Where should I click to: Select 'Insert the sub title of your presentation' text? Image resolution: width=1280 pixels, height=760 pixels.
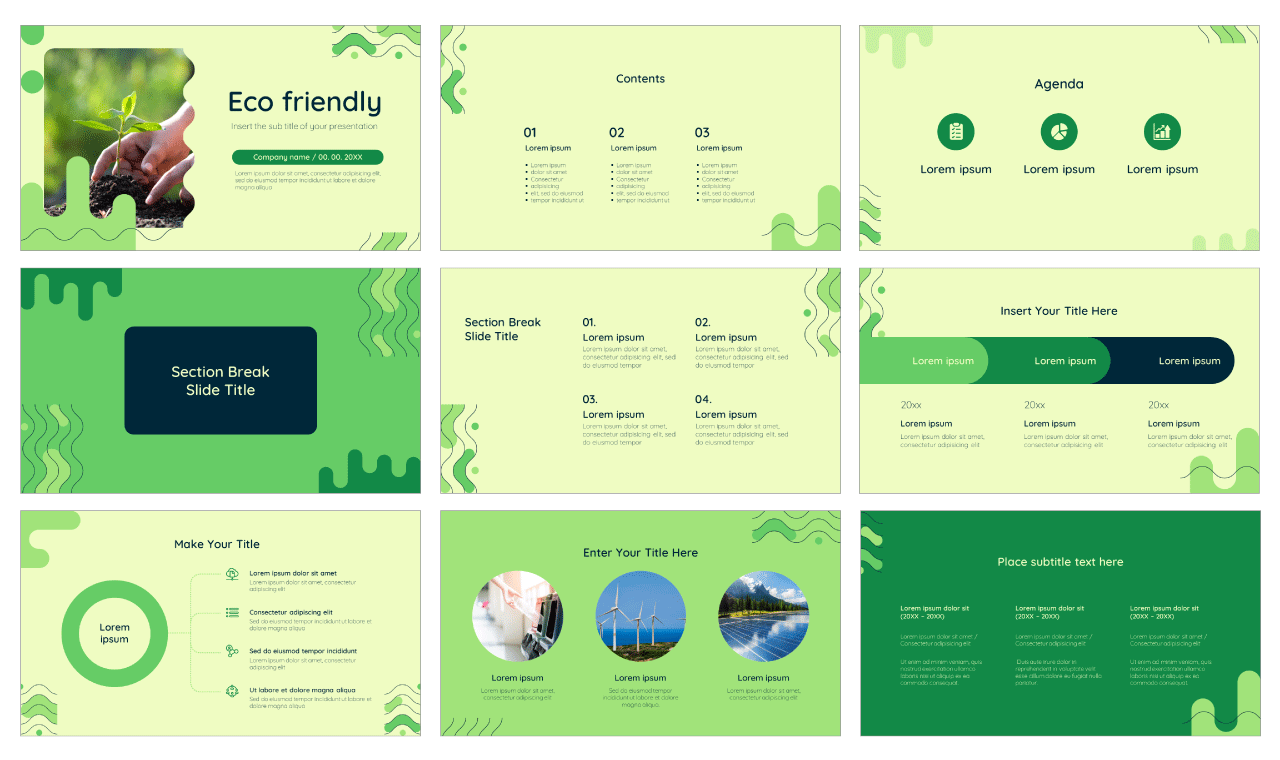pyautogui.click(x=305, y=127)
